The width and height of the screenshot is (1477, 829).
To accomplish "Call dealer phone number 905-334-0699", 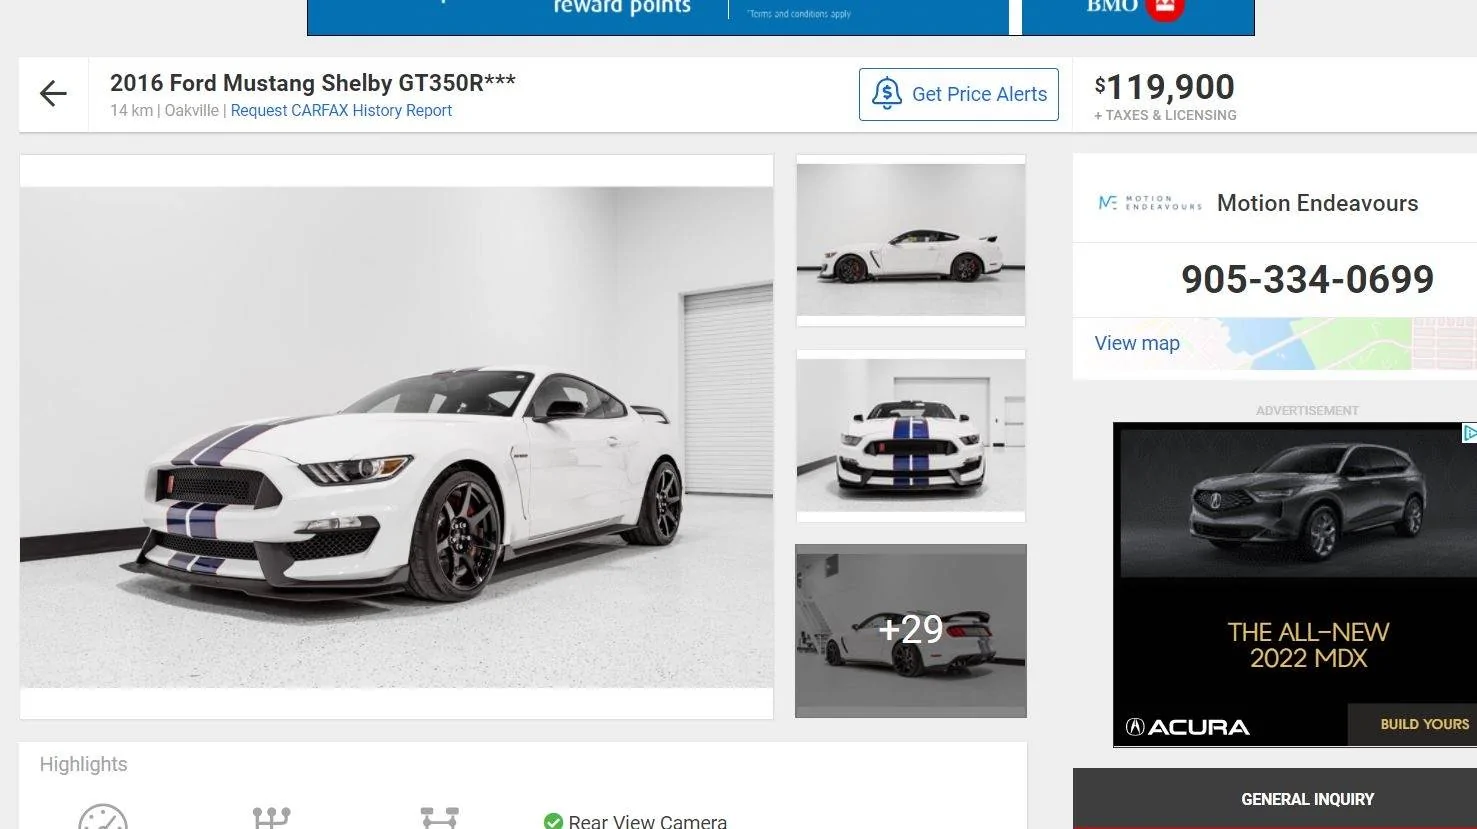I will [x=1307, y=279].
